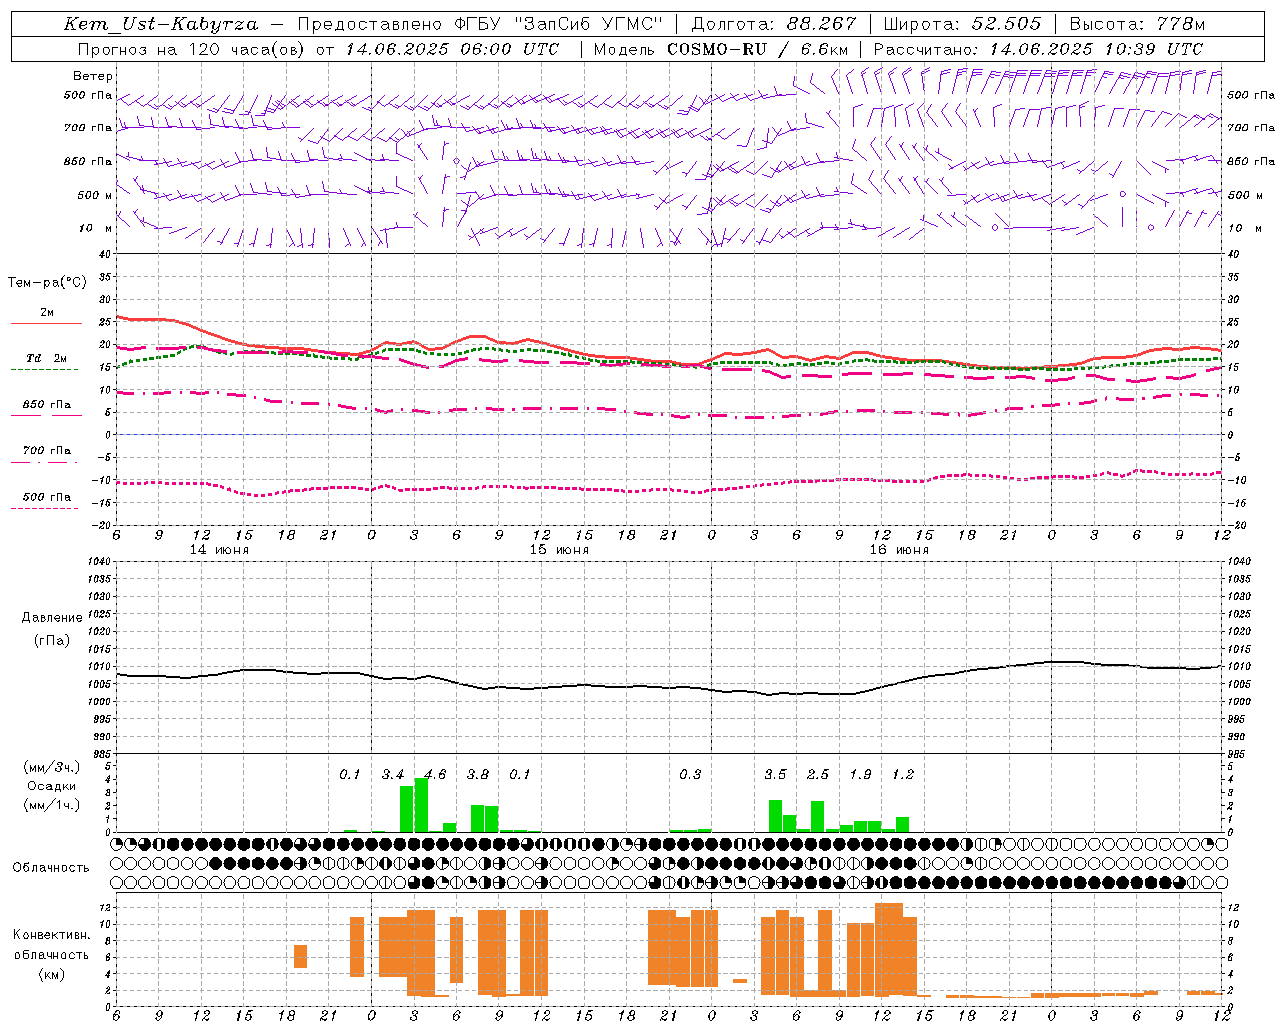
Task: Select the (мм/1ч.) precipitation unit label
Action: point(52,804)
